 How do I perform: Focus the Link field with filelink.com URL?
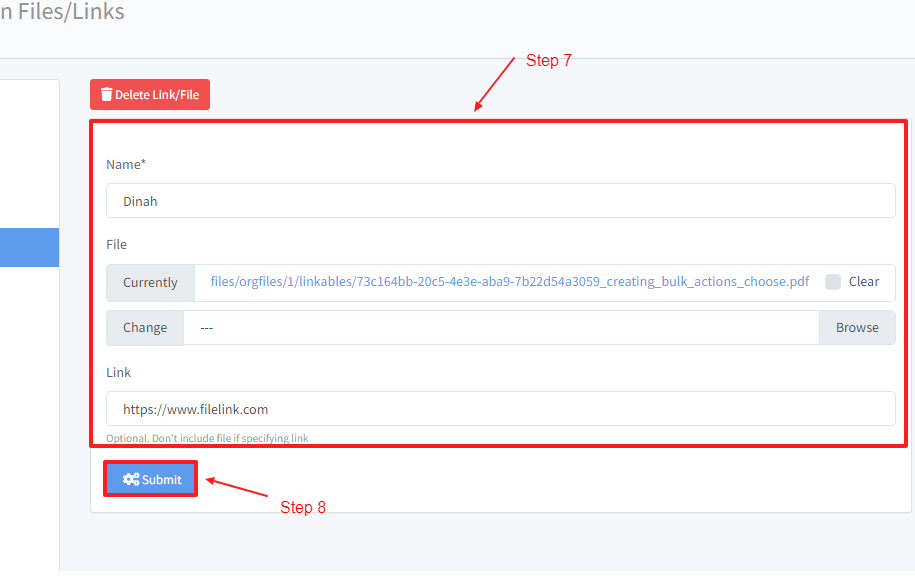click(500, 409)
